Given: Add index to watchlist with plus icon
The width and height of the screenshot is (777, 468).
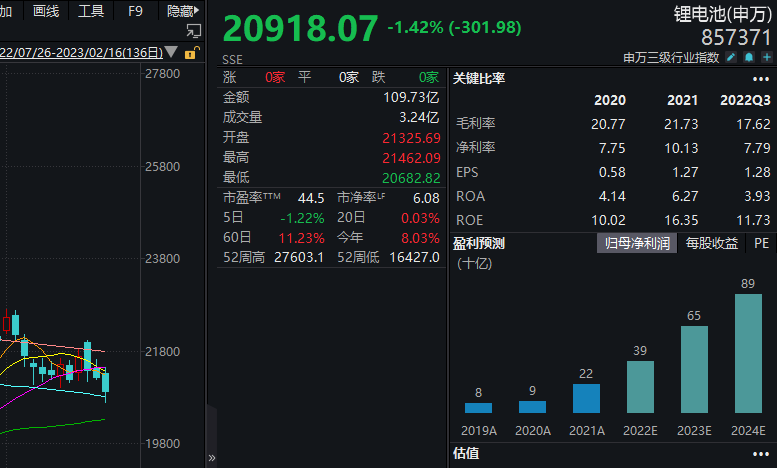Looking at the screenshot, I should click(x=767, y=58).
